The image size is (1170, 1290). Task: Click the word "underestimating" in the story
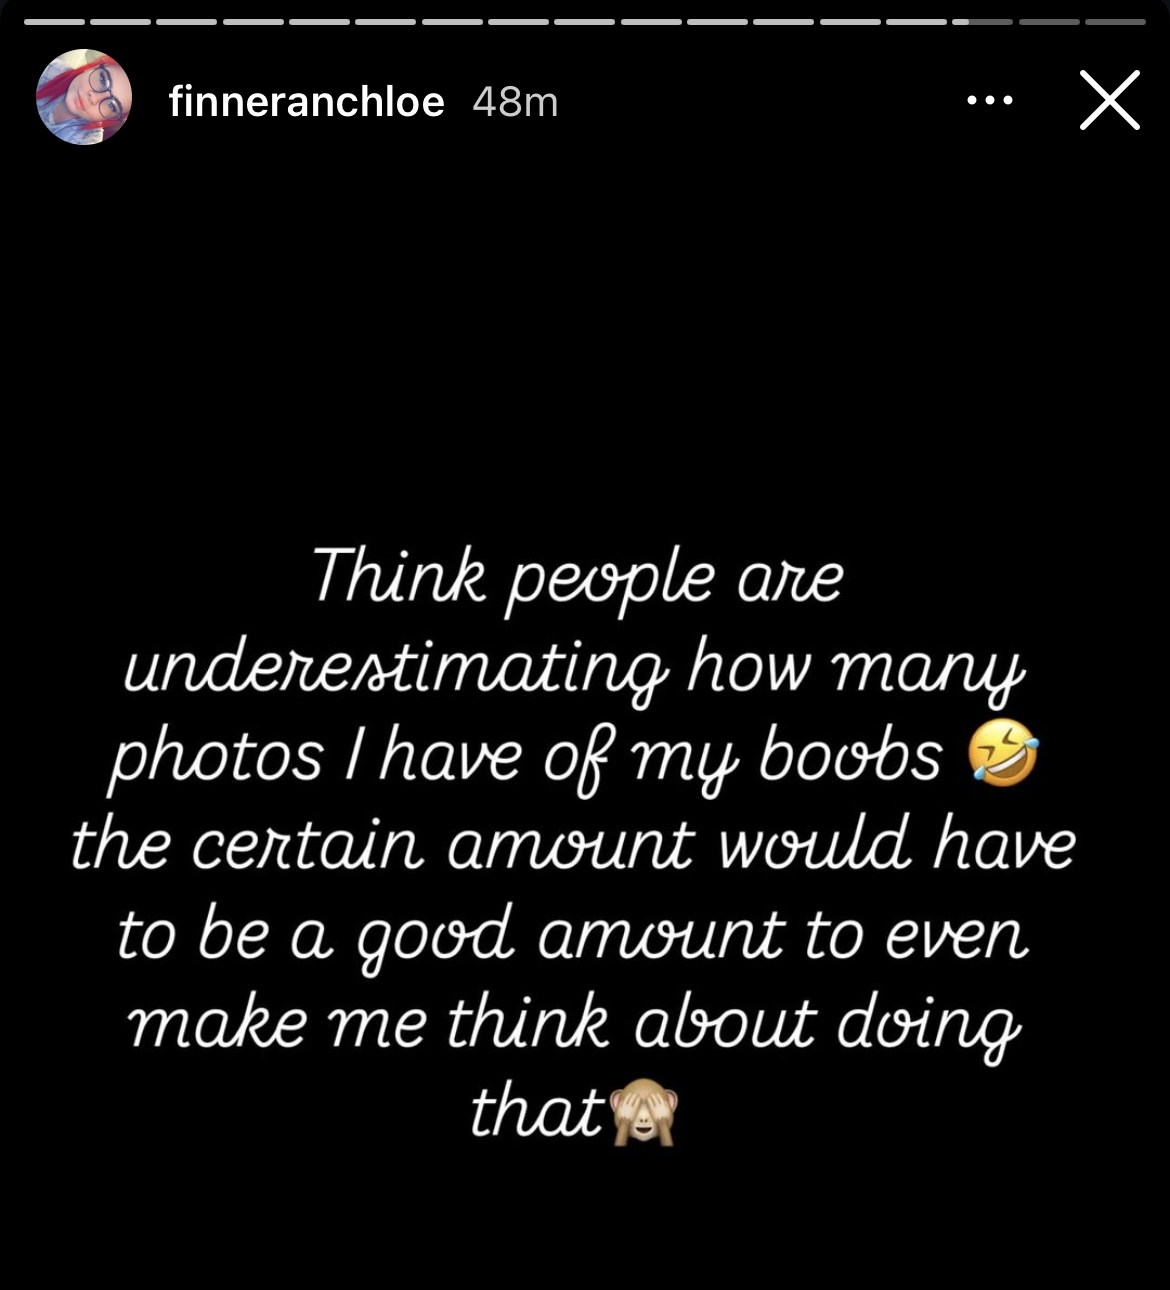[394, 668]
